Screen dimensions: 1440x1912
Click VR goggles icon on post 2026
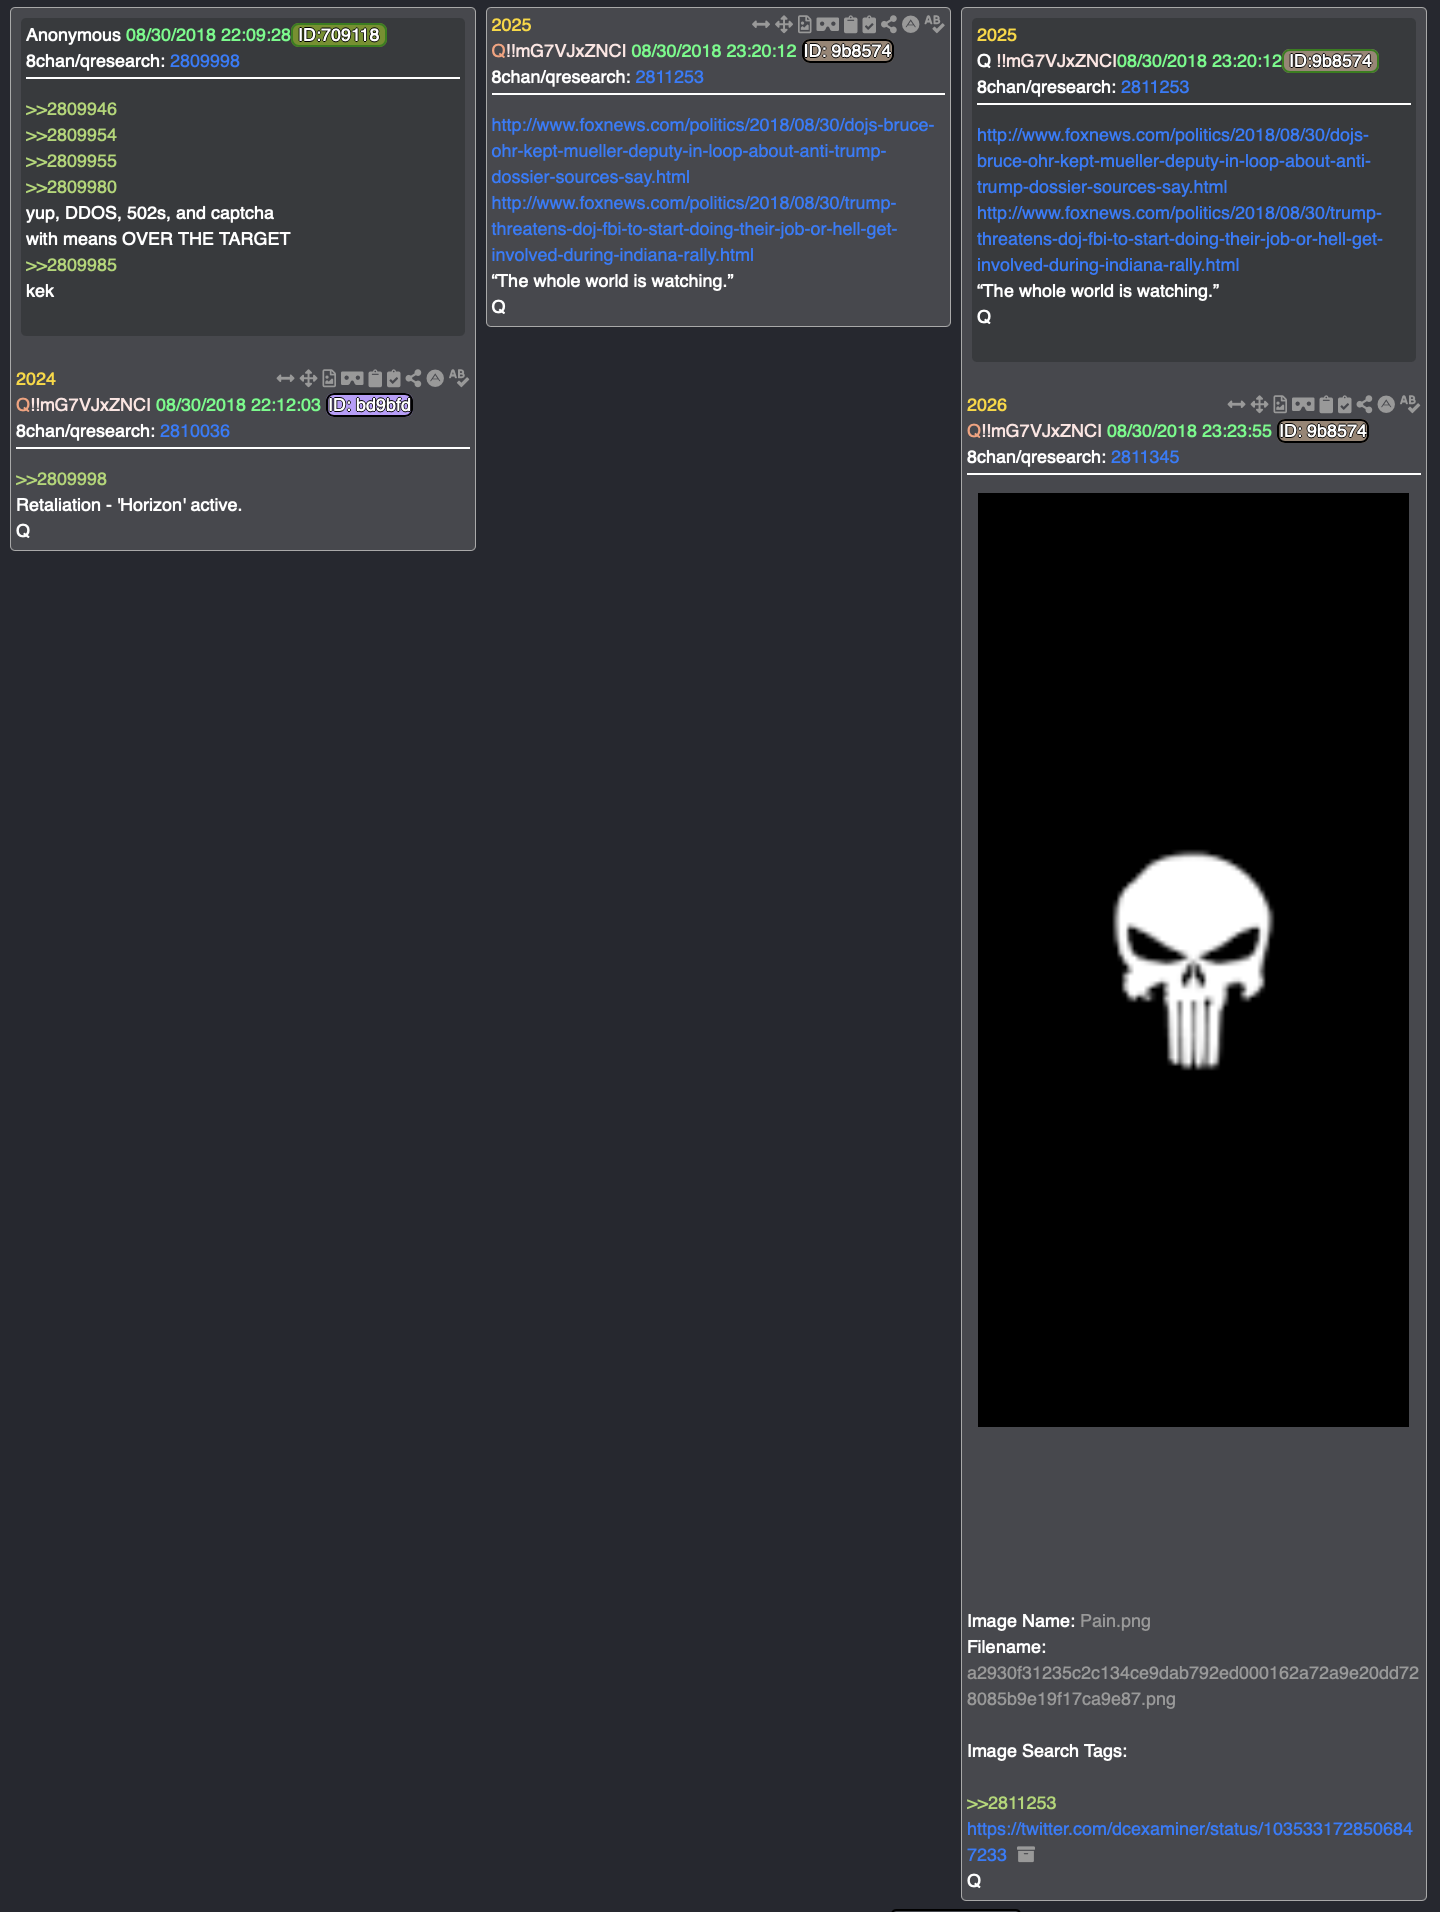click(1303, 404)
